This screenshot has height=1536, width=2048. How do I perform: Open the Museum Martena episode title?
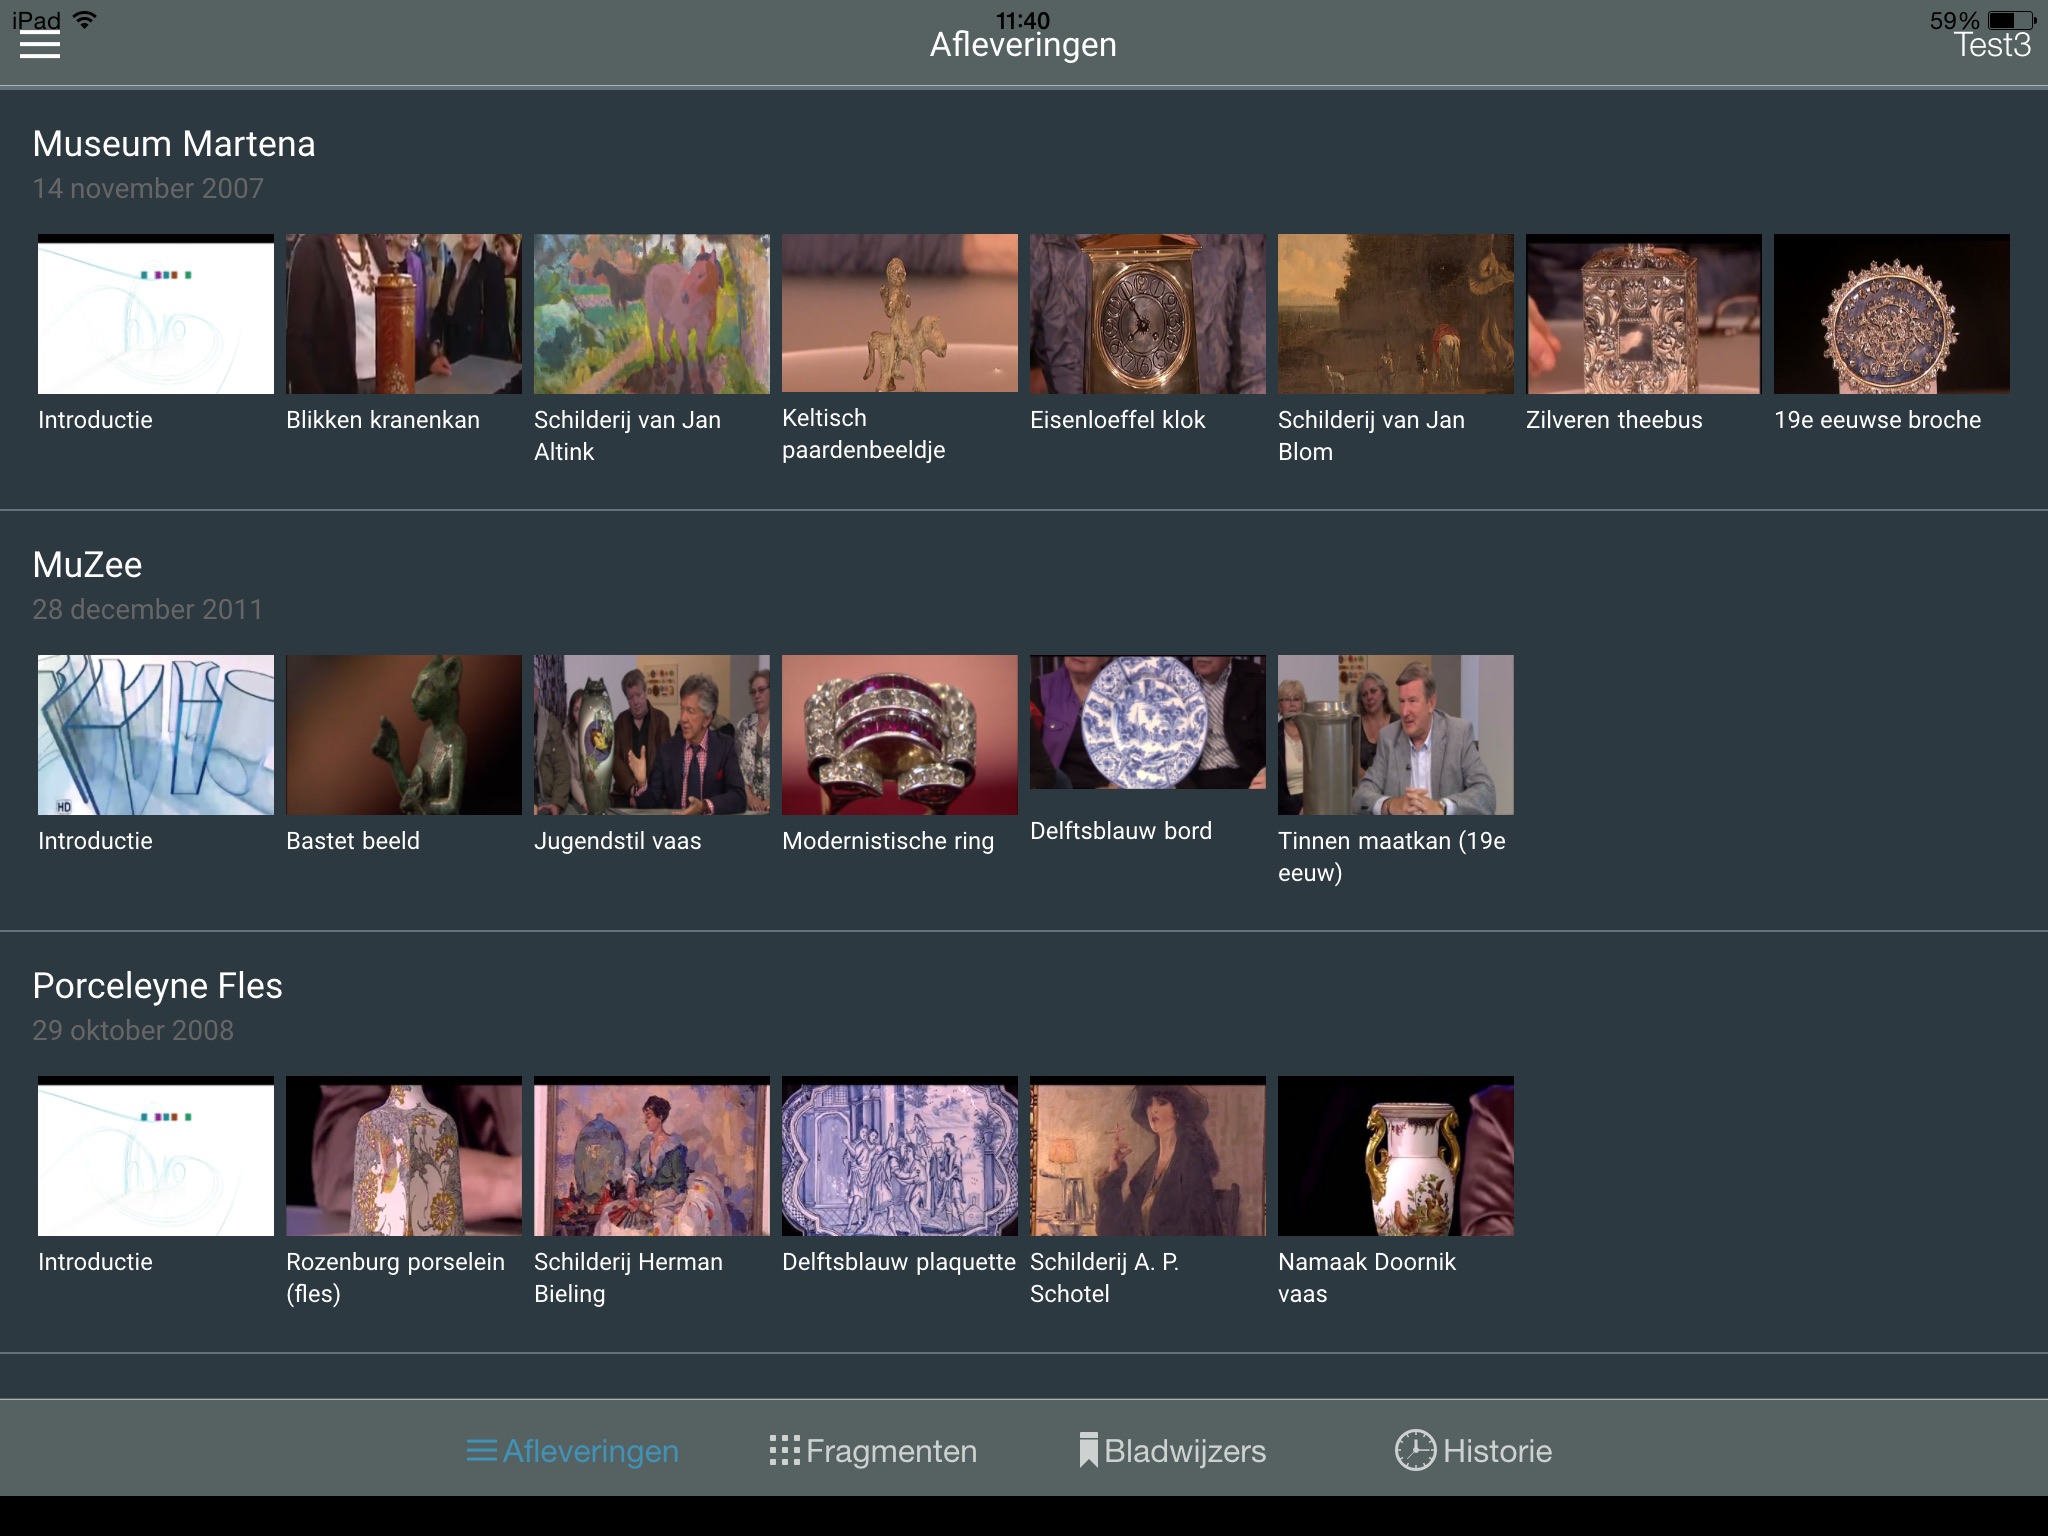pyautogui.click(x=174, y=144)
